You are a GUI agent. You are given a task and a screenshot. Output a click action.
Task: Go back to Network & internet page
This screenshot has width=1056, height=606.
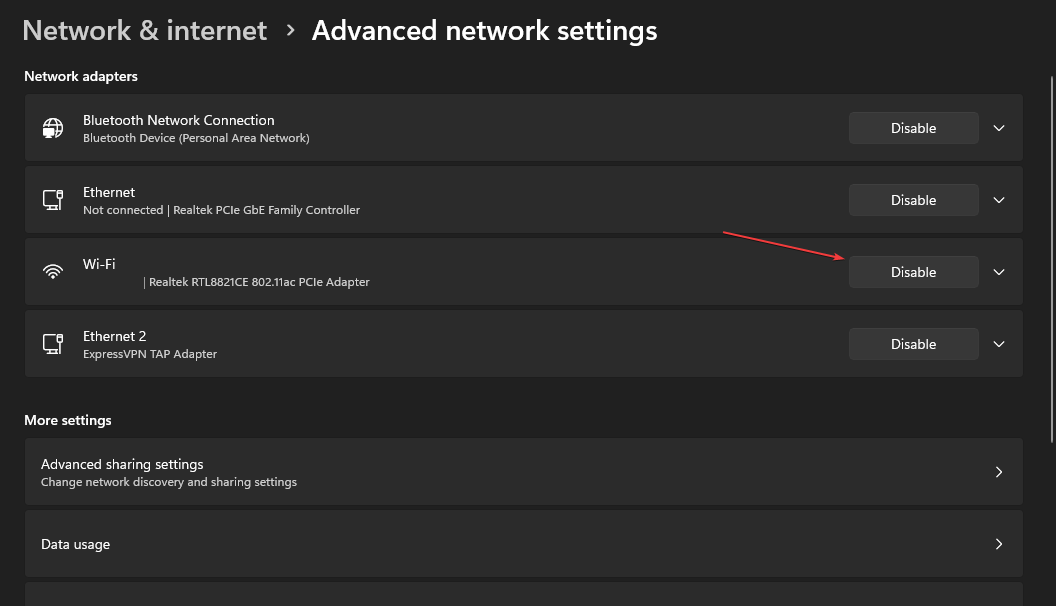click(144, 30)
